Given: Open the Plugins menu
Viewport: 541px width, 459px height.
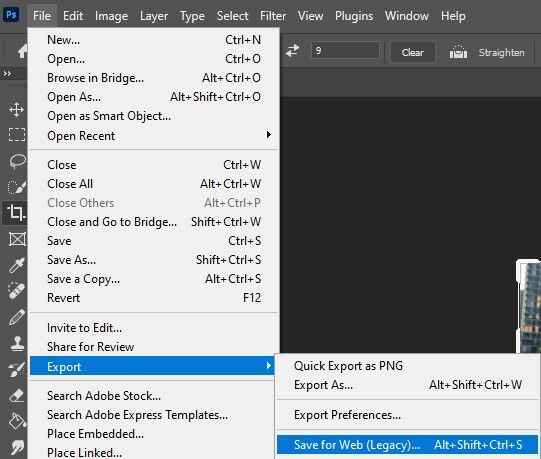Looking at the screenshot, I should pos(354,16).
